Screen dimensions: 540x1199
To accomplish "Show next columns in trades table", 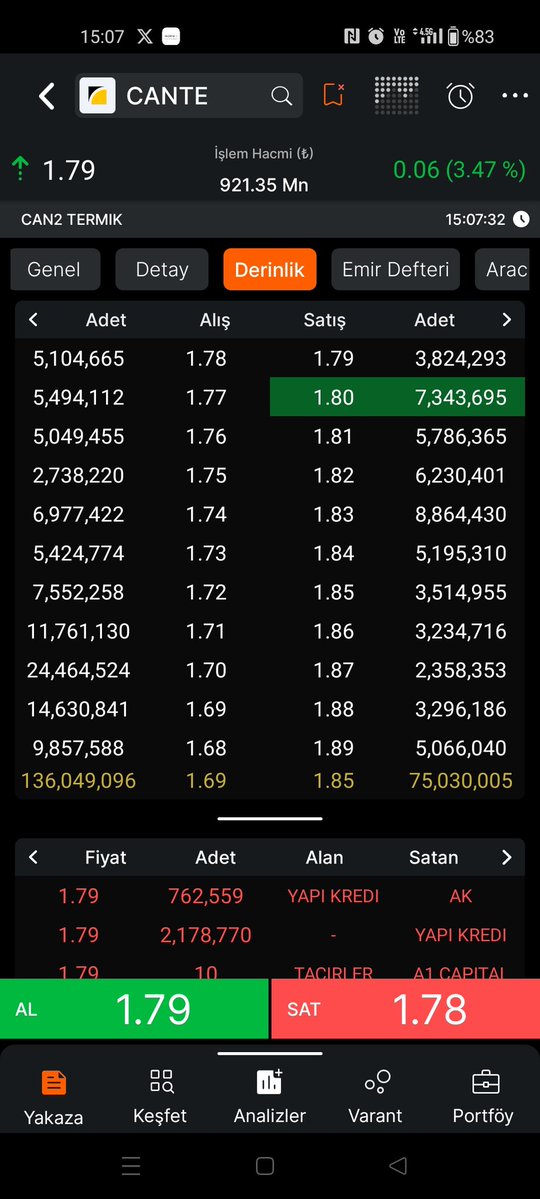I will [506, 857].
